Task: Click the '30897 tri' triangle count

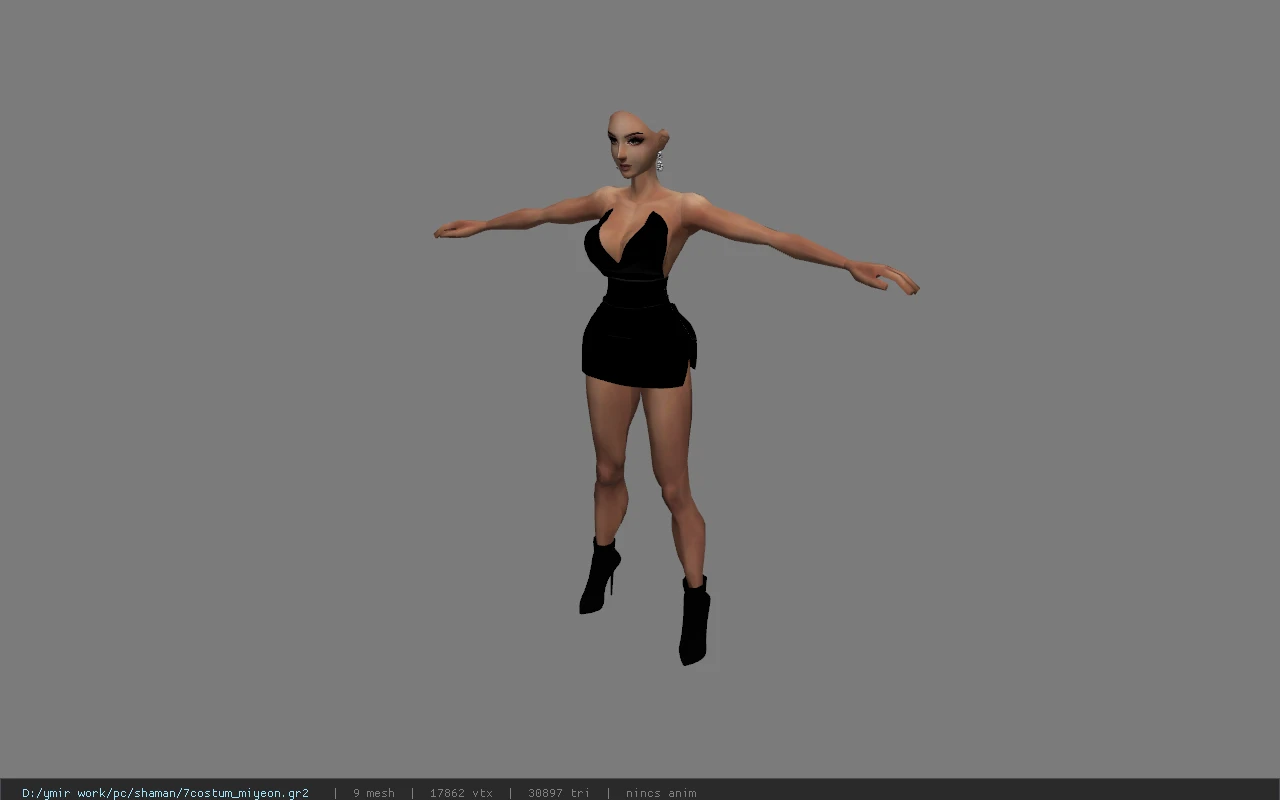Action: click(559, 793)
